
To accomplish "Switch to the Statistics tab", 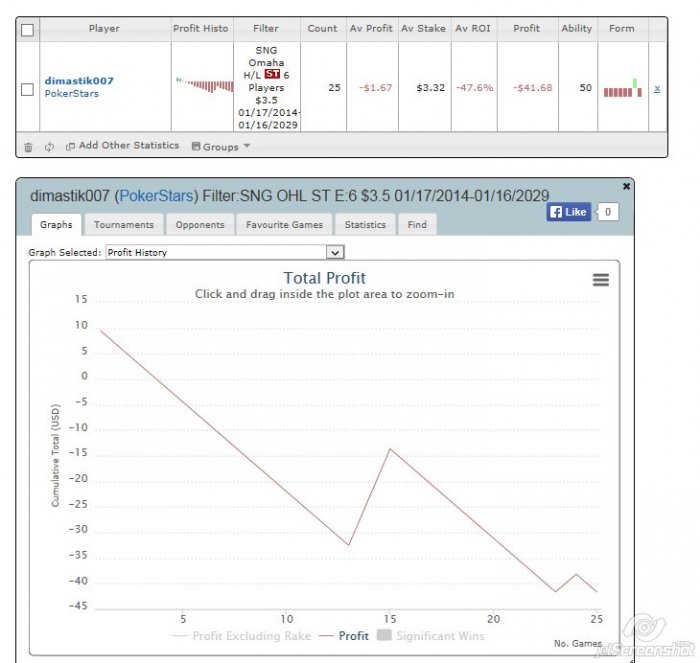I will coord(365,225).
